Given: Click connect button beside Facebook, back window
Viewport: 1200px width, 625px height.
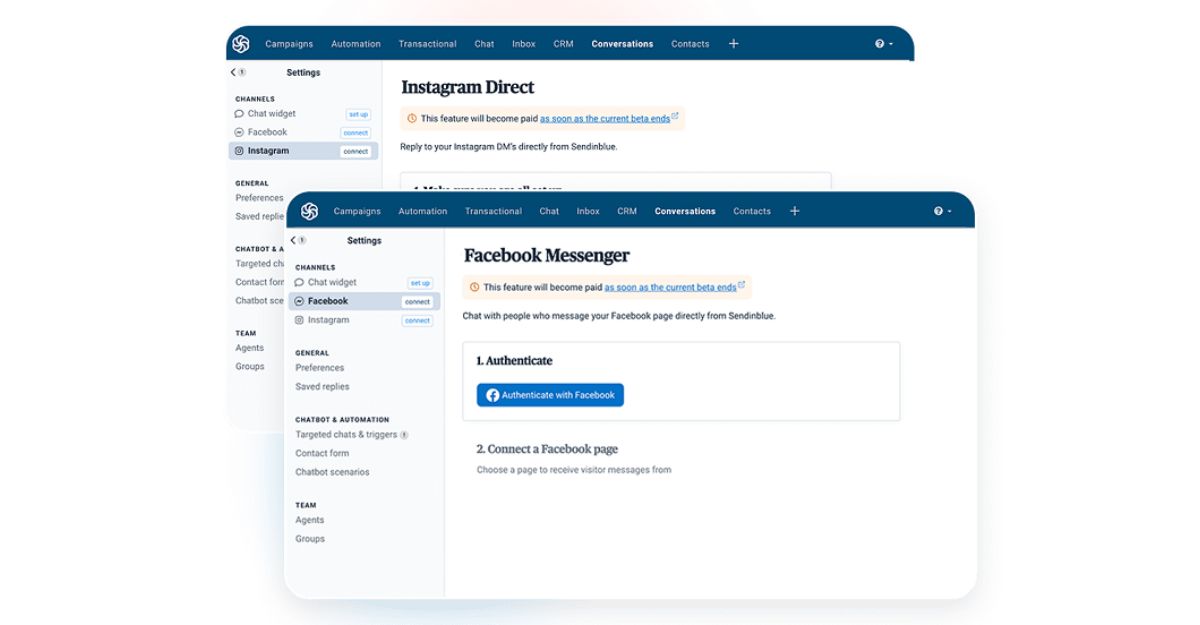Looking at the screenshot, I should click(355, 133).
